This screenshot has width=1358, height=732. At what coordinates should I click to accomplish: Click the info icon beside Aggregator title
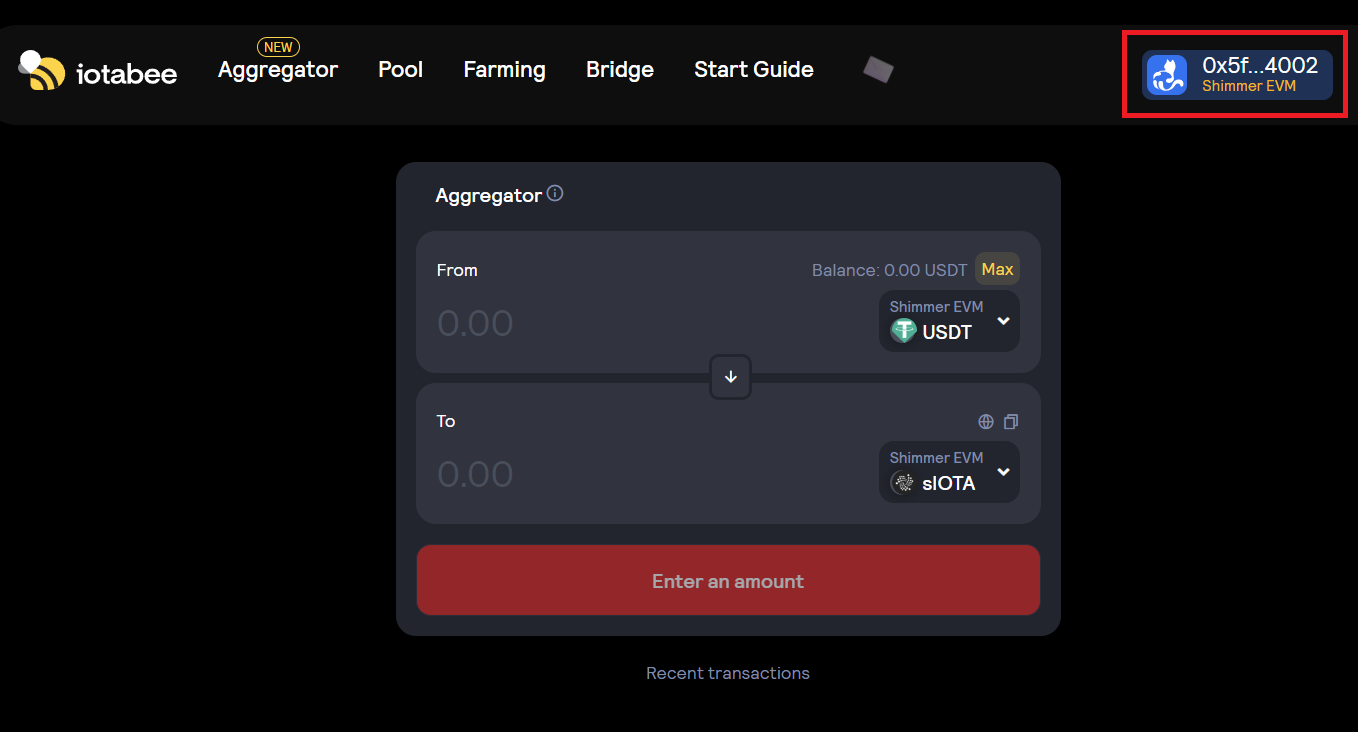pyautogui.click(x=555, y=194)
